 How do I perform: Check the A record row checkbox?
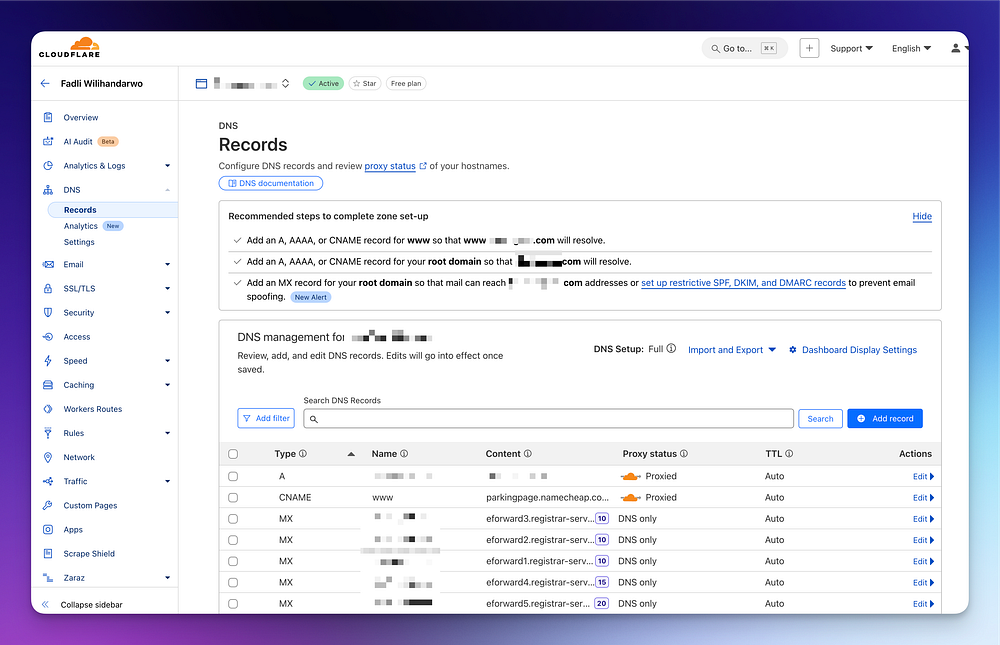[233, 477]
